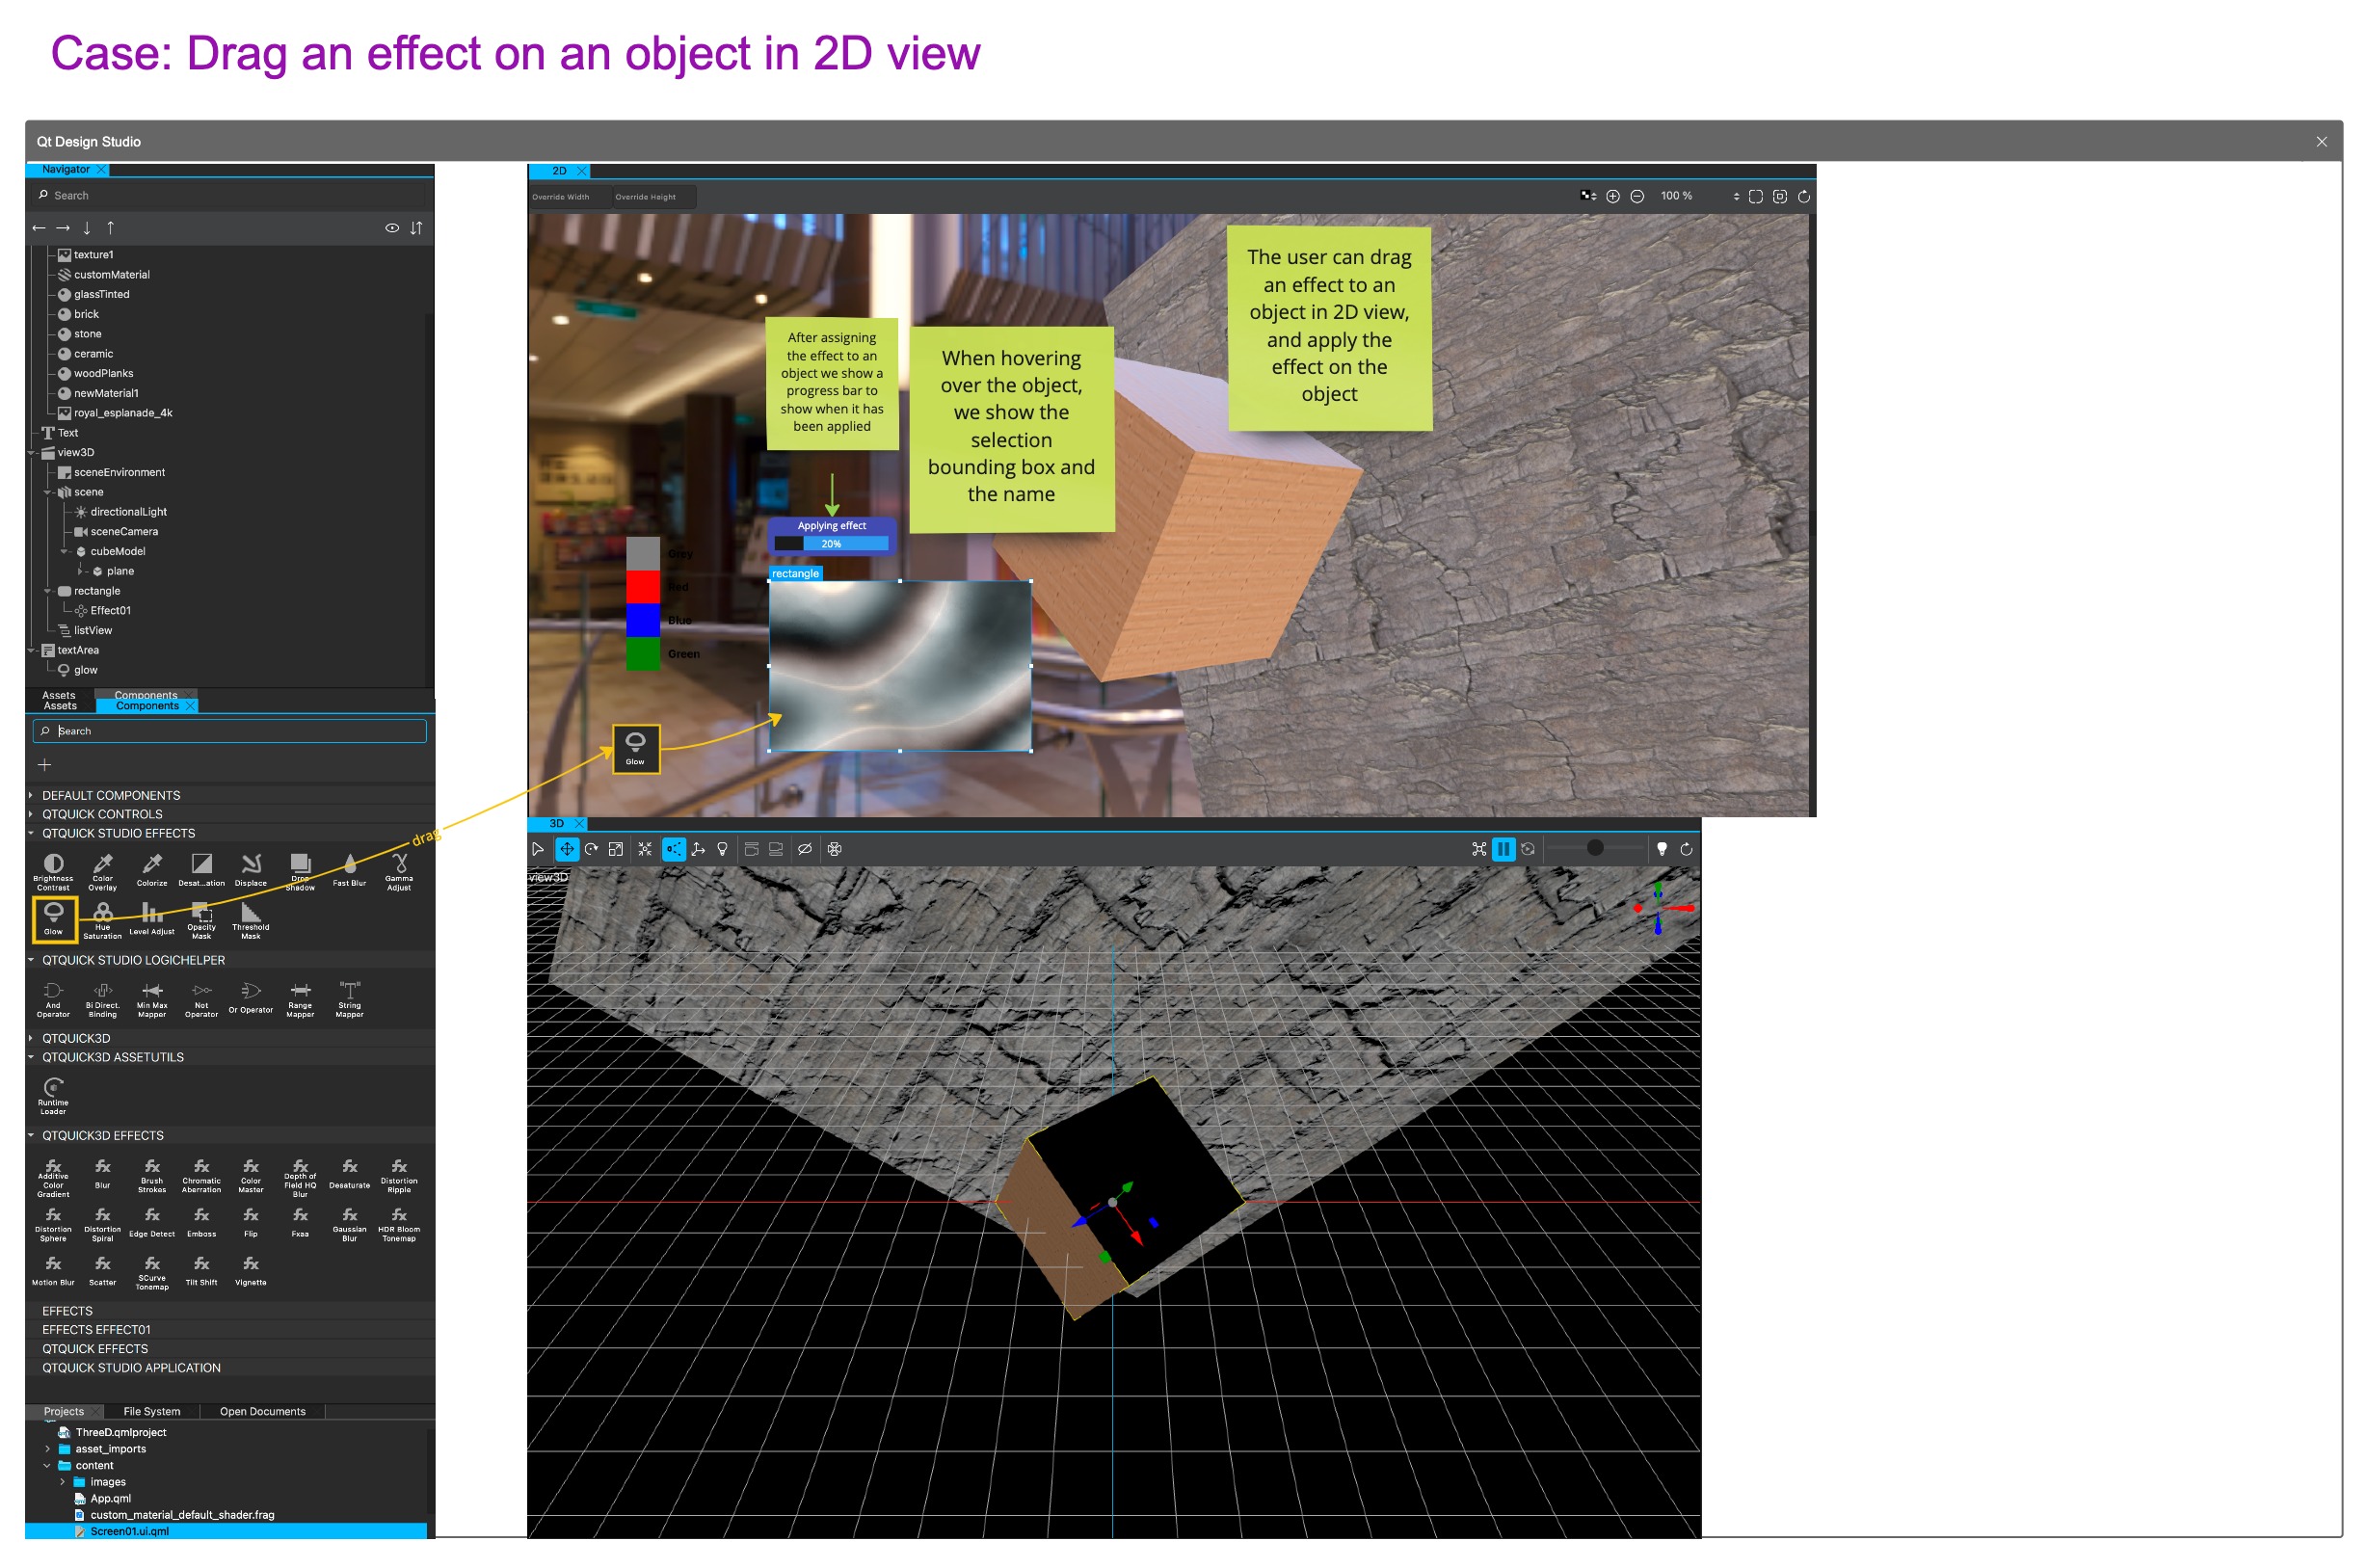Toggle edit light in 3D toolbar

pos(722,848)
